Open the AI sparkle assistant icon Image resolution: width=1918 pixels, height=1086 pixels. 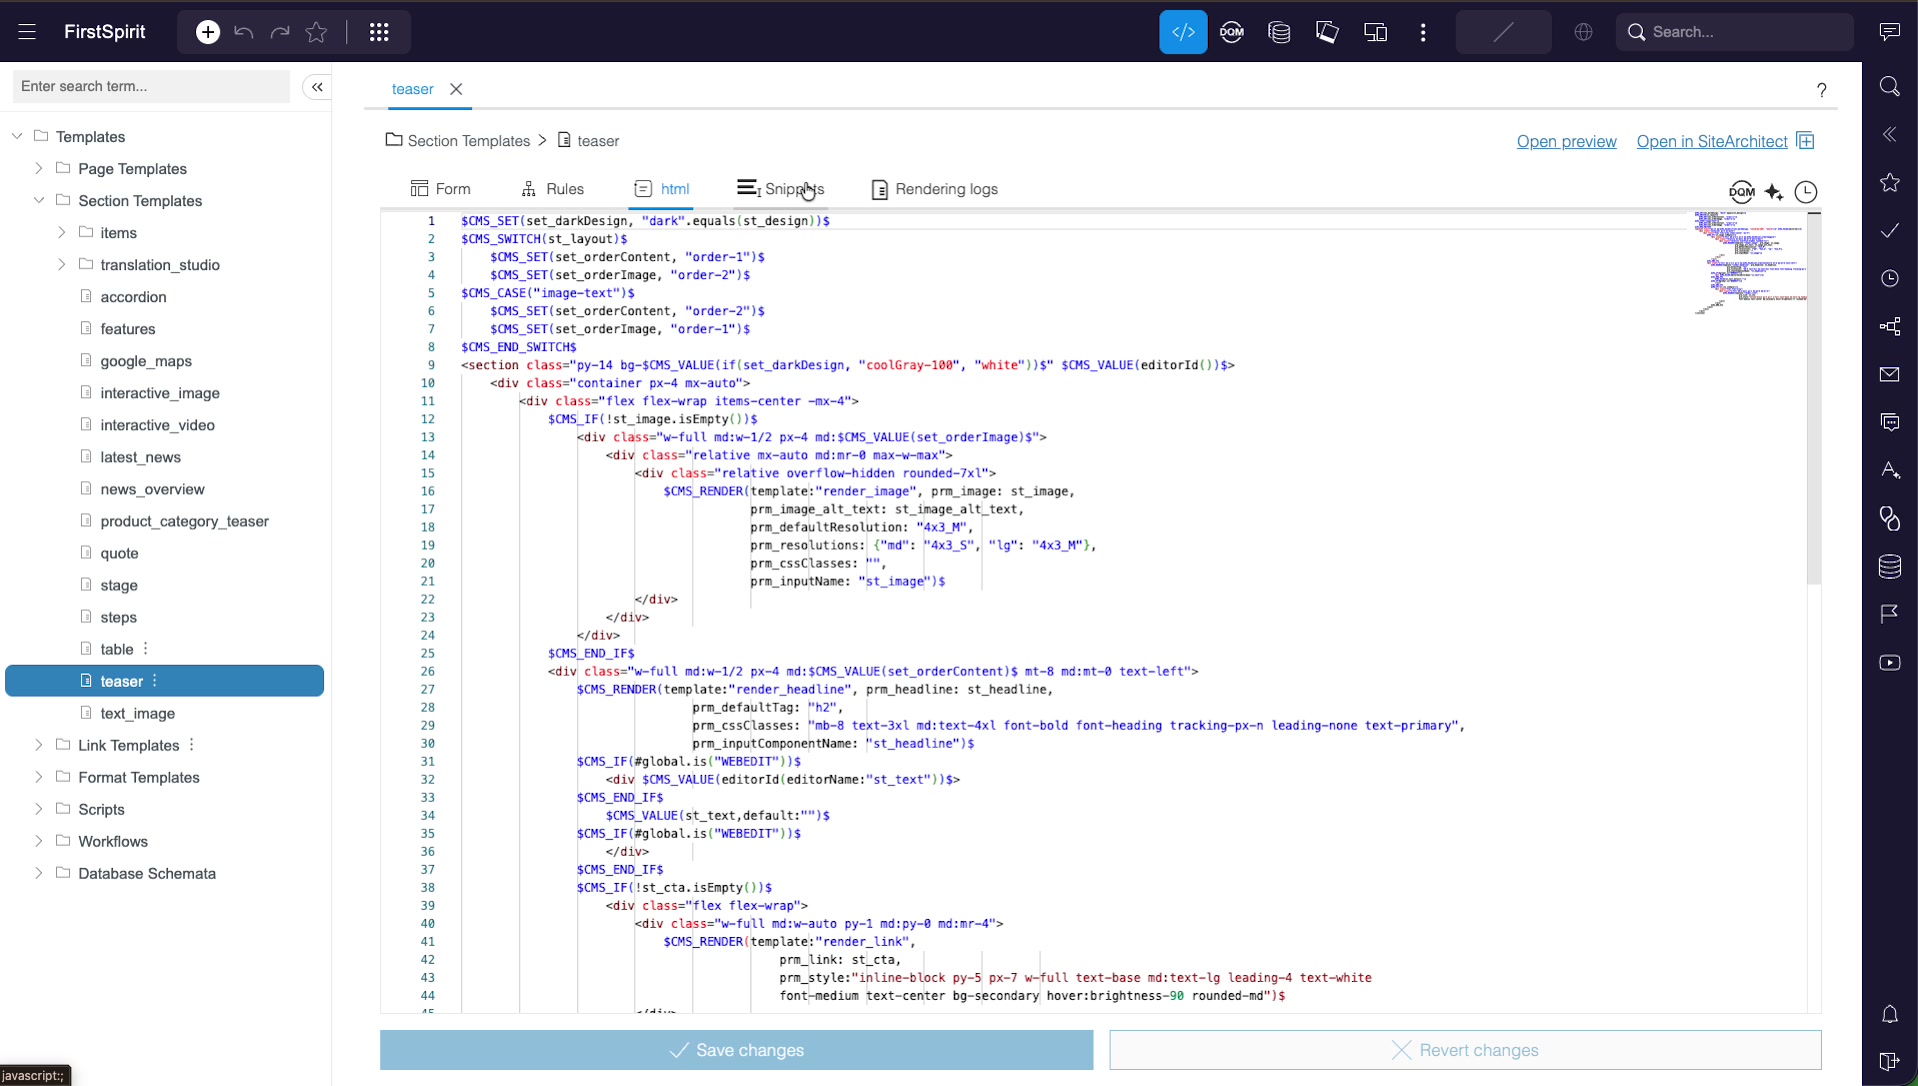pyautogui.click(x=1774, y=192)
